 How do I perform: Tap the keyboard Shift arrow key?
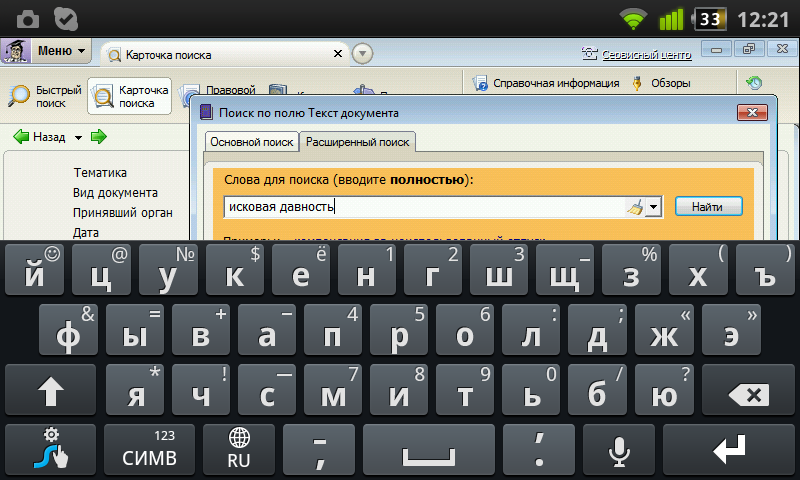point(51,390)
